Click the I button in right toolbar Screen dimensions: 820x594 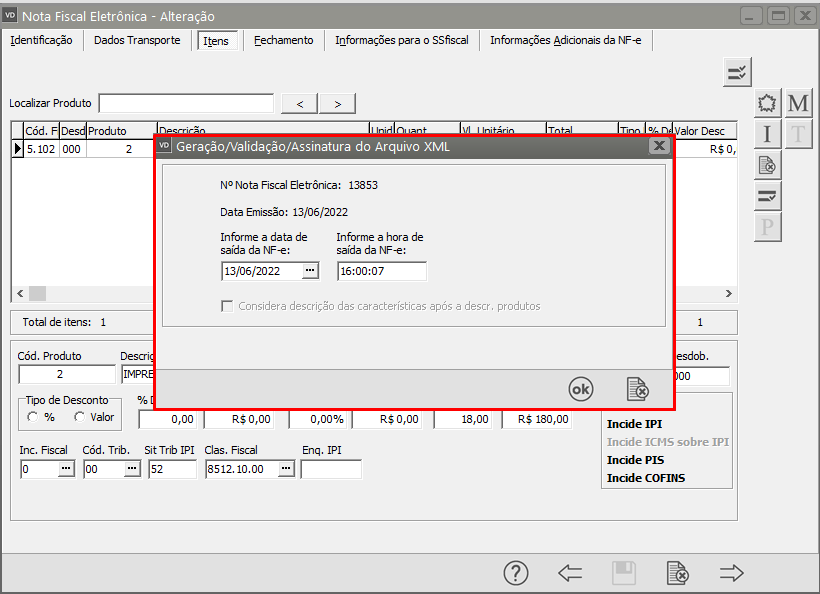coord(767,134)
